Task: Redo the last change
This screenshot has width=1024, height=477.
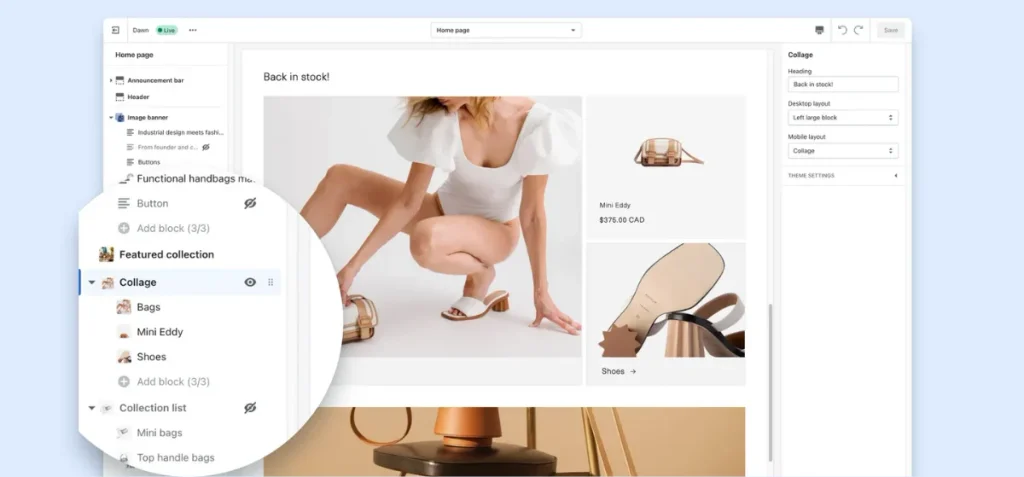Action: point(859,30)
